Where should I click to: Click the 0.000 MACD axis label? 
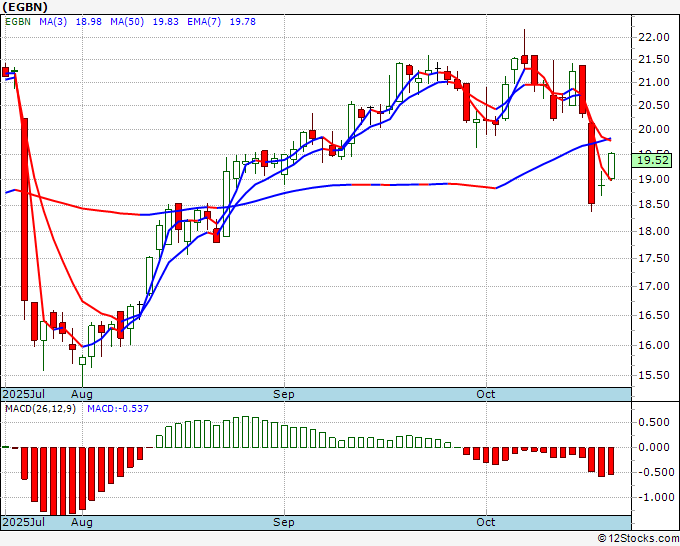click(654, 448)
